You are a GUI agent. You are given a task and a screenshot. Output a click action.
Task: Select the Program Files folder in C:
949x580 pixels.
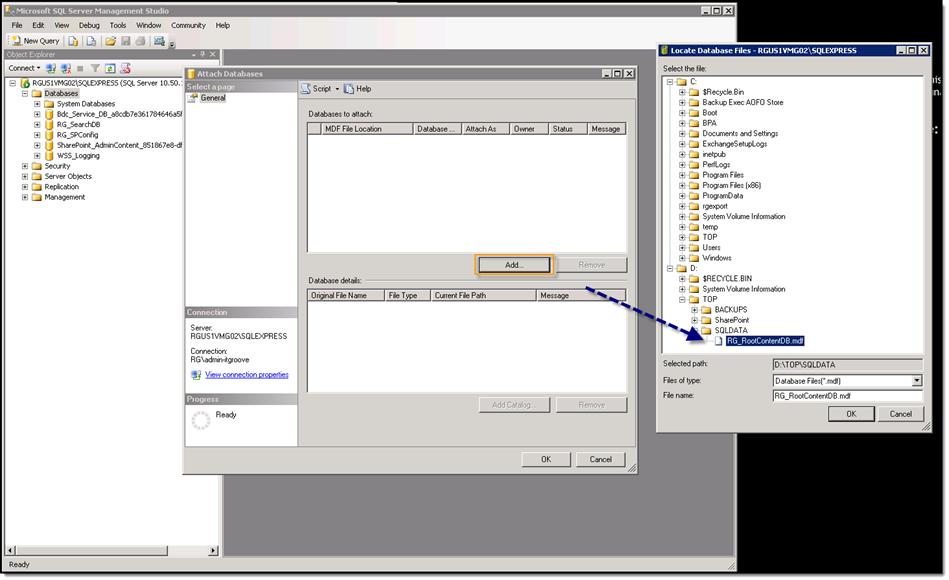(x=723, y=175)
